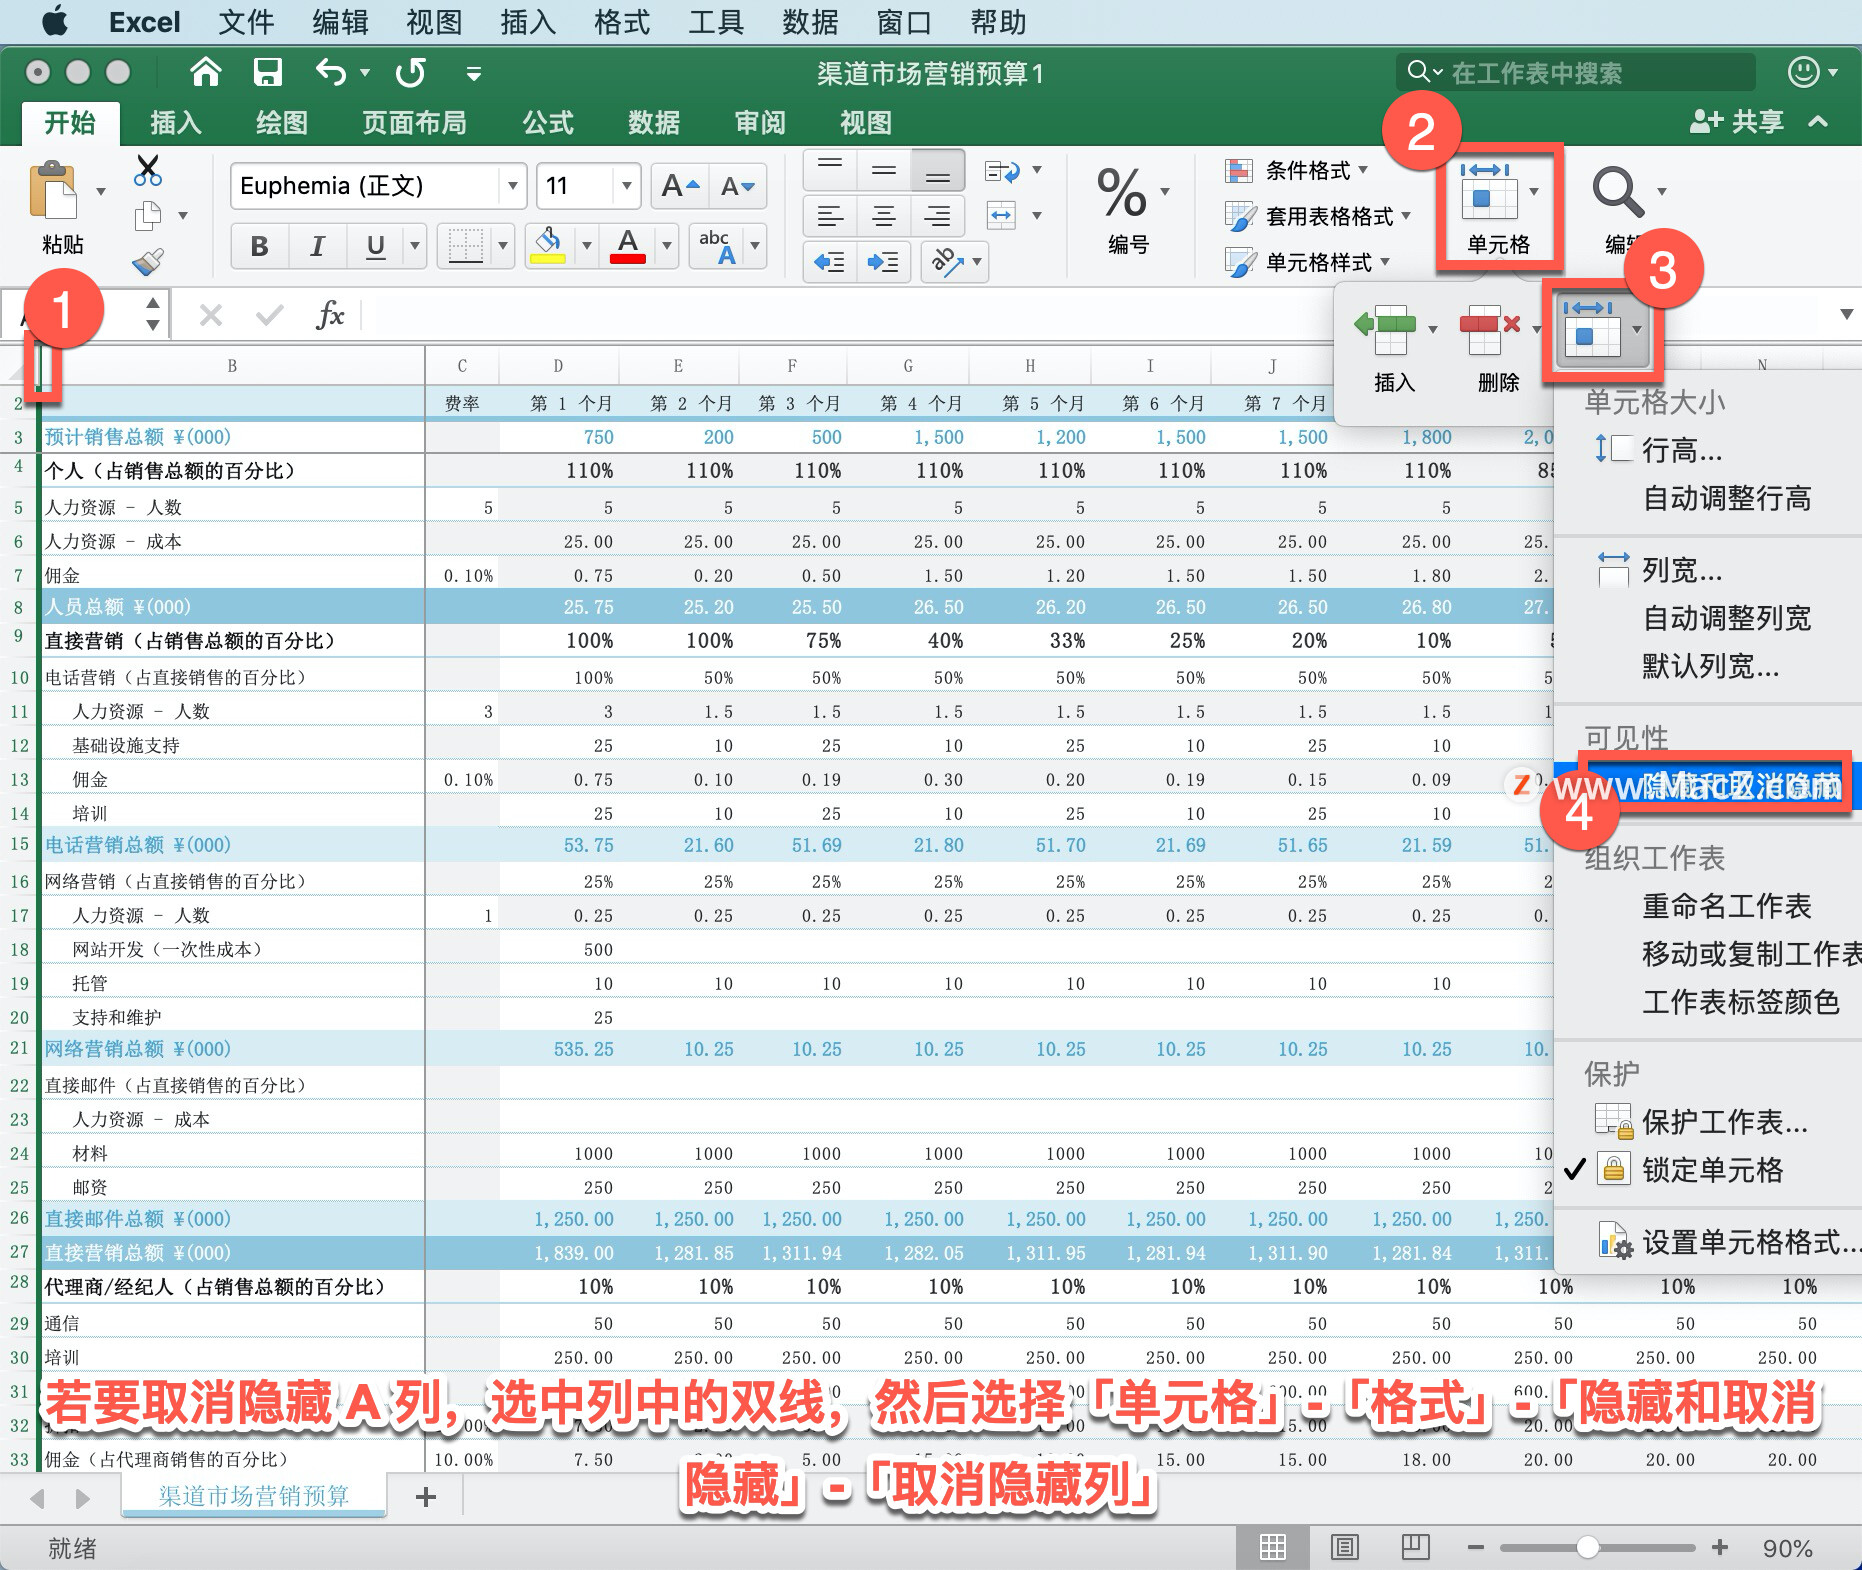The image size is (1862, 1570).
Task: Open the percent number format button
Action: coord(1122,192)
